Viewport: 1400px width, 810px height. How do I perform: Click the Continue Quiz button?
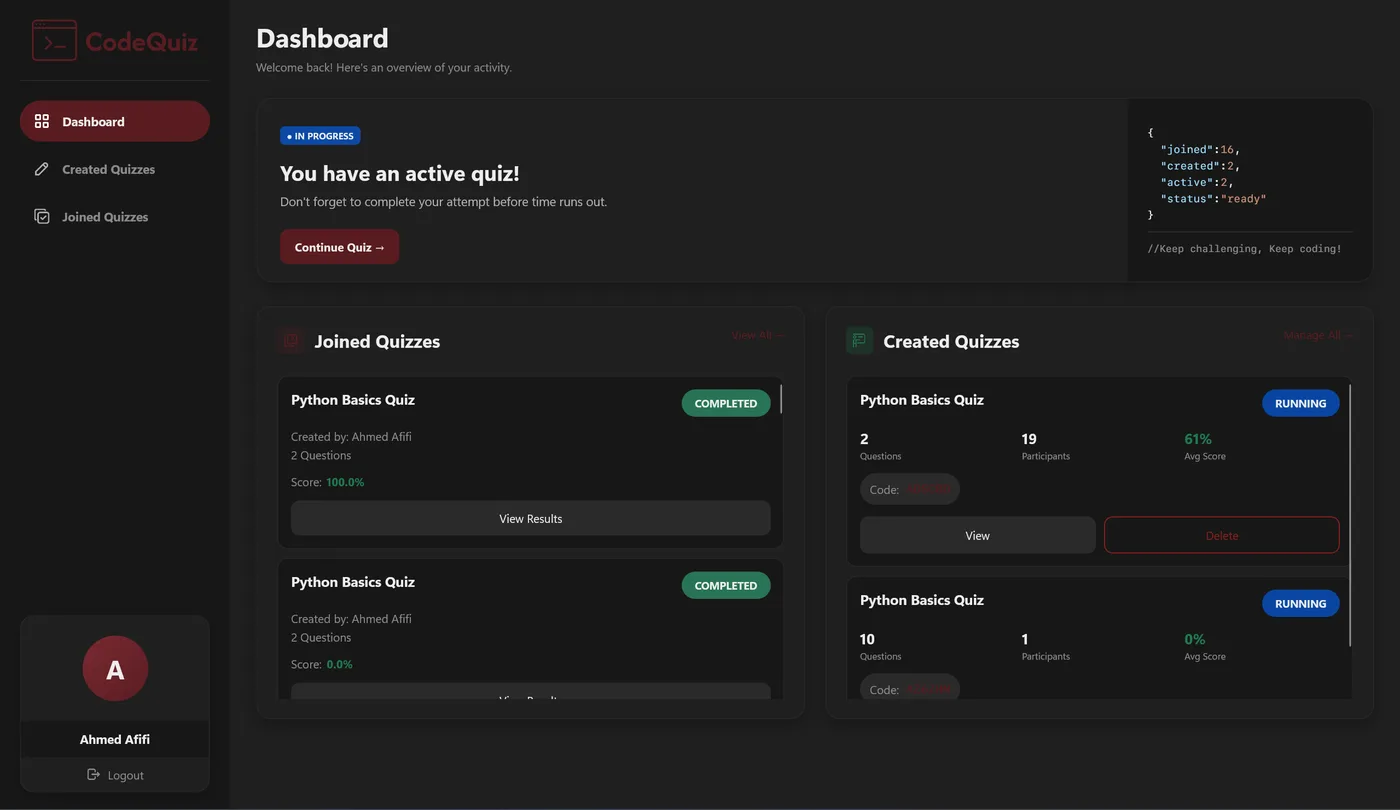[340, 247]
